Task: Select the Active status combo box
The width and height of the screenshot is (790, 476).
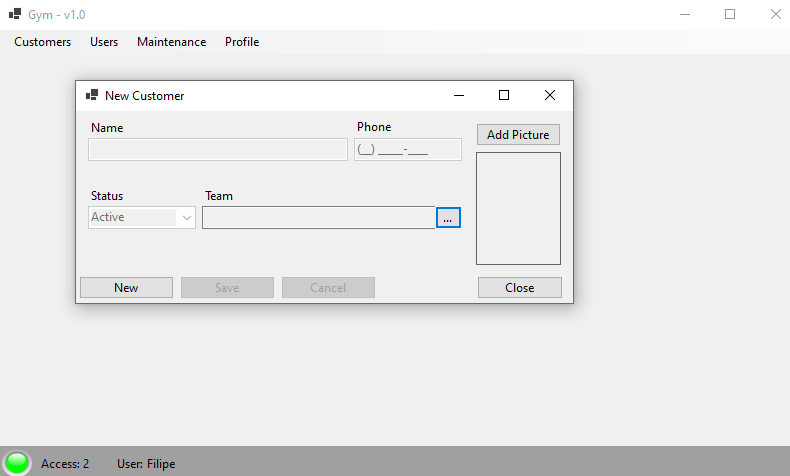Action: click(142, 218)
